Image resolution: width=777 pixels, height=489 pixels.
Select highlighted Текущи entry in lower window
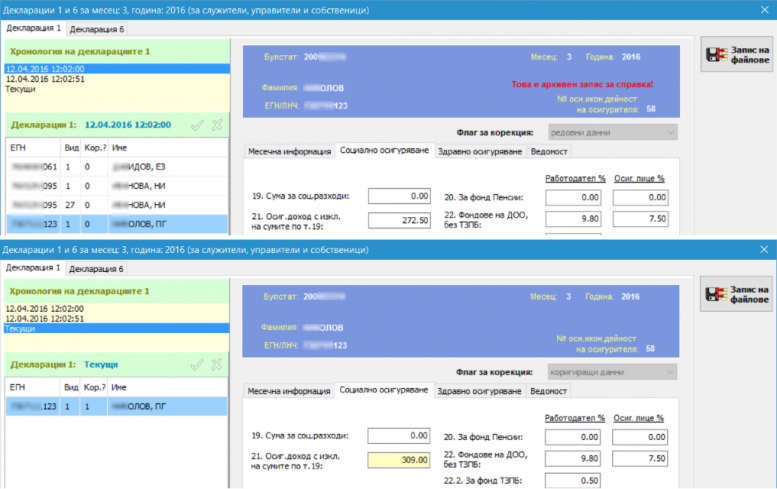(x=116, y=328)
